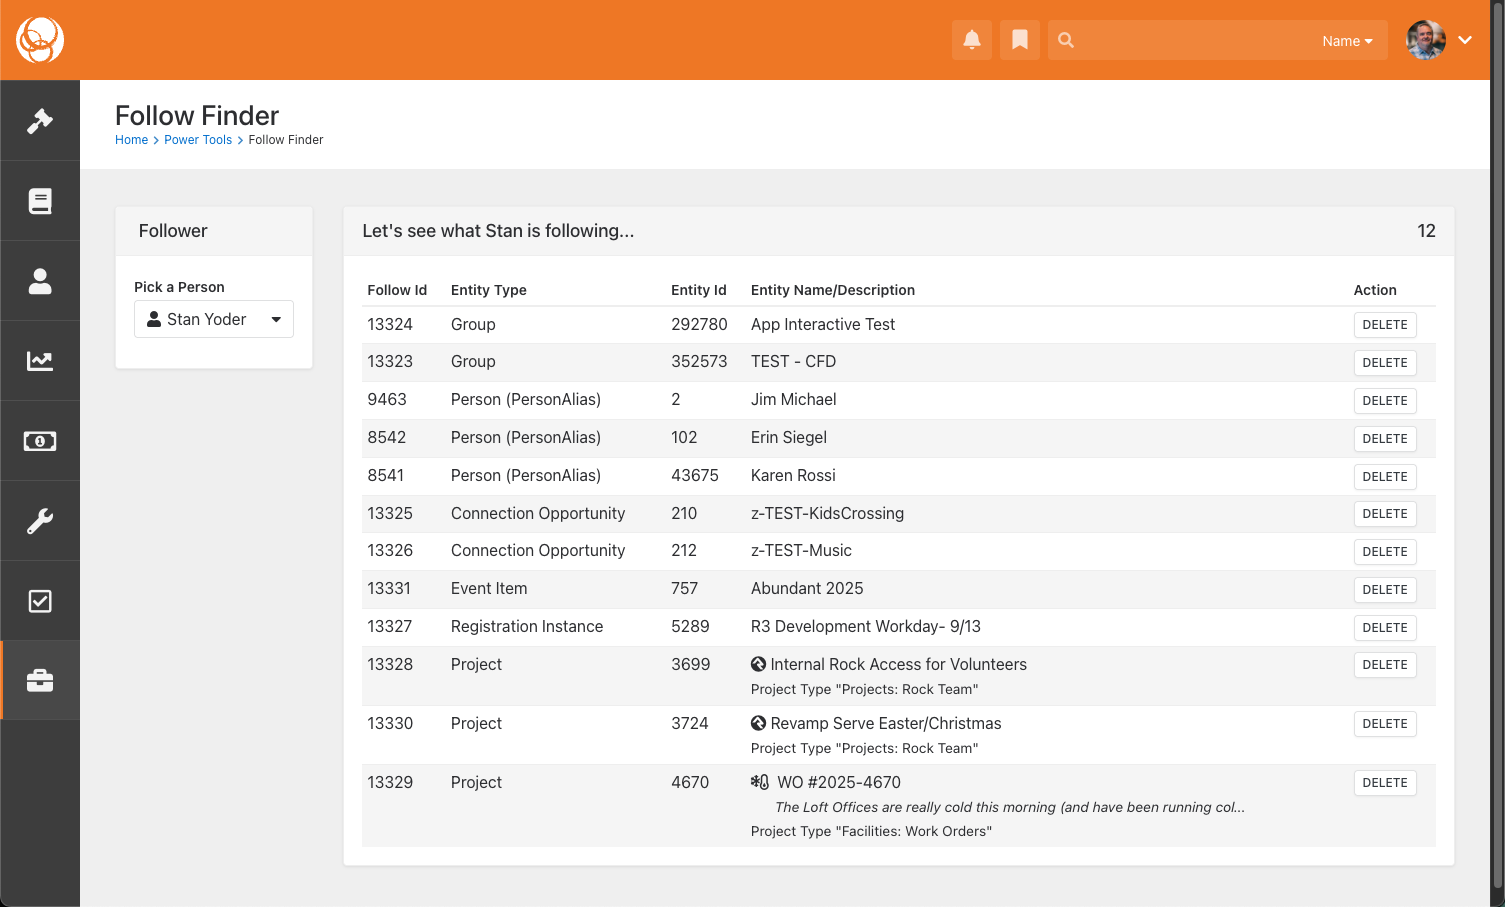Open the book icon sidebar section
Screen dimensions: 1505x907
40,201
